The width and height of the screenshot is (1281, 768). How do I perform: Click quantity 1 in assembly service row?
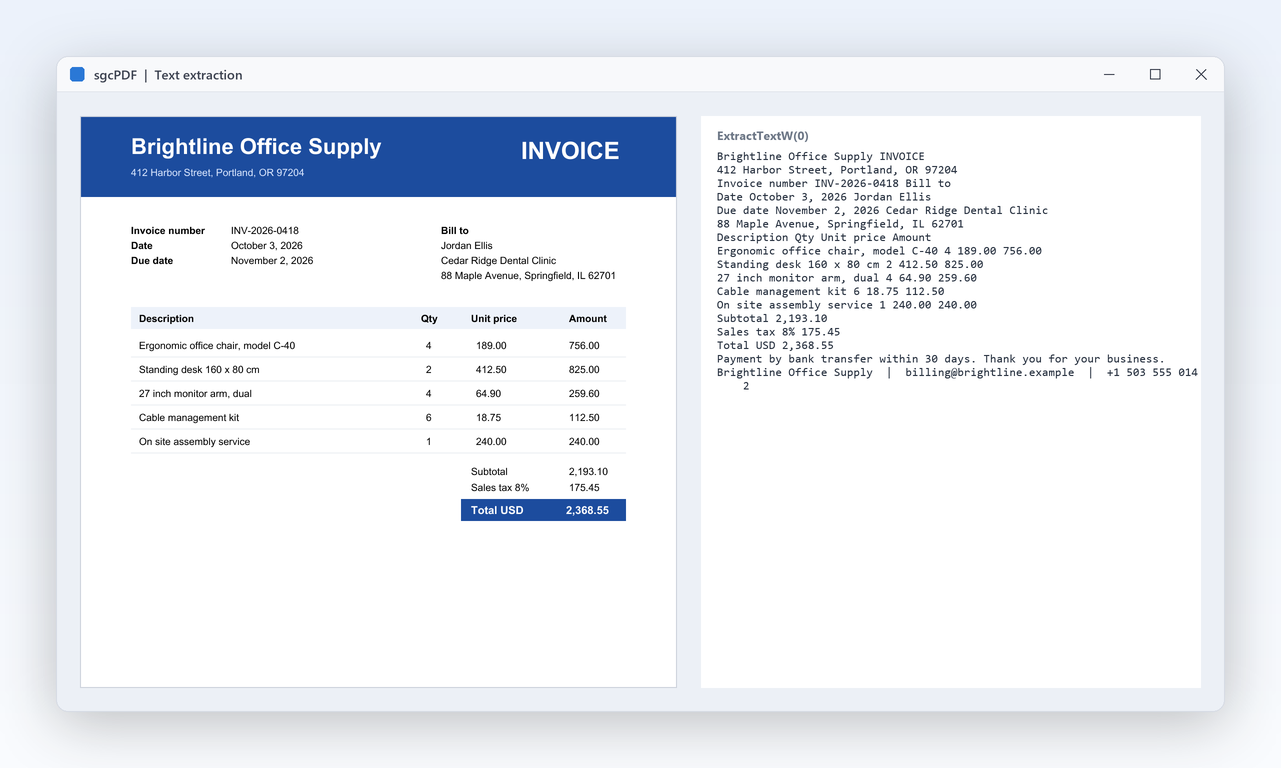click(429, 442)
